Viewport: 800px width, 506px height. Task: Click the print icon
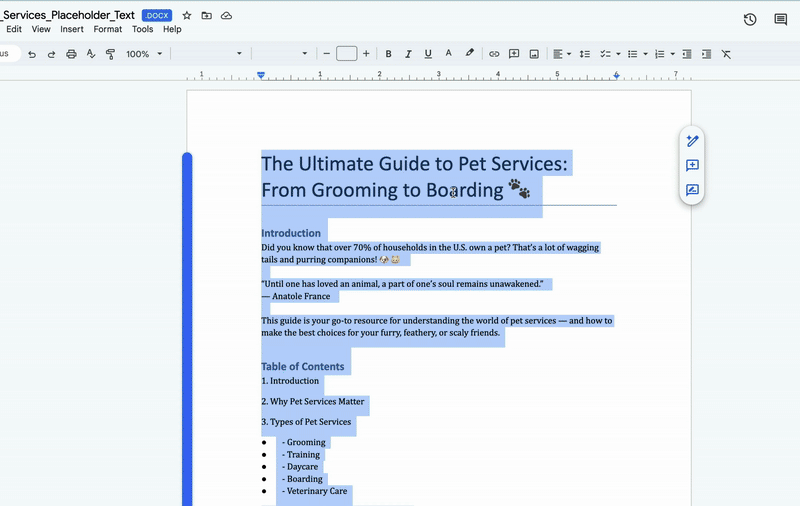point(71,54)
